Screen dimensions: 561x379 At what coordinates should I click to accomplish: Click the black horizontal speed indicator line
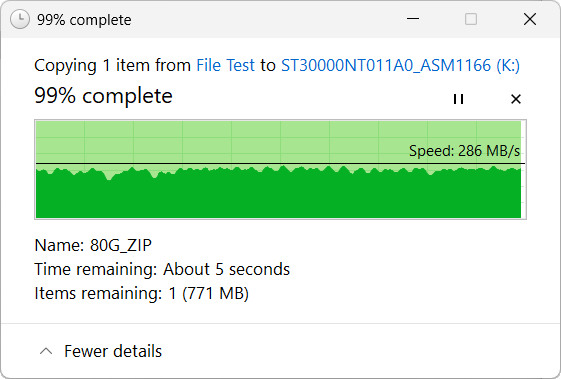280,164
